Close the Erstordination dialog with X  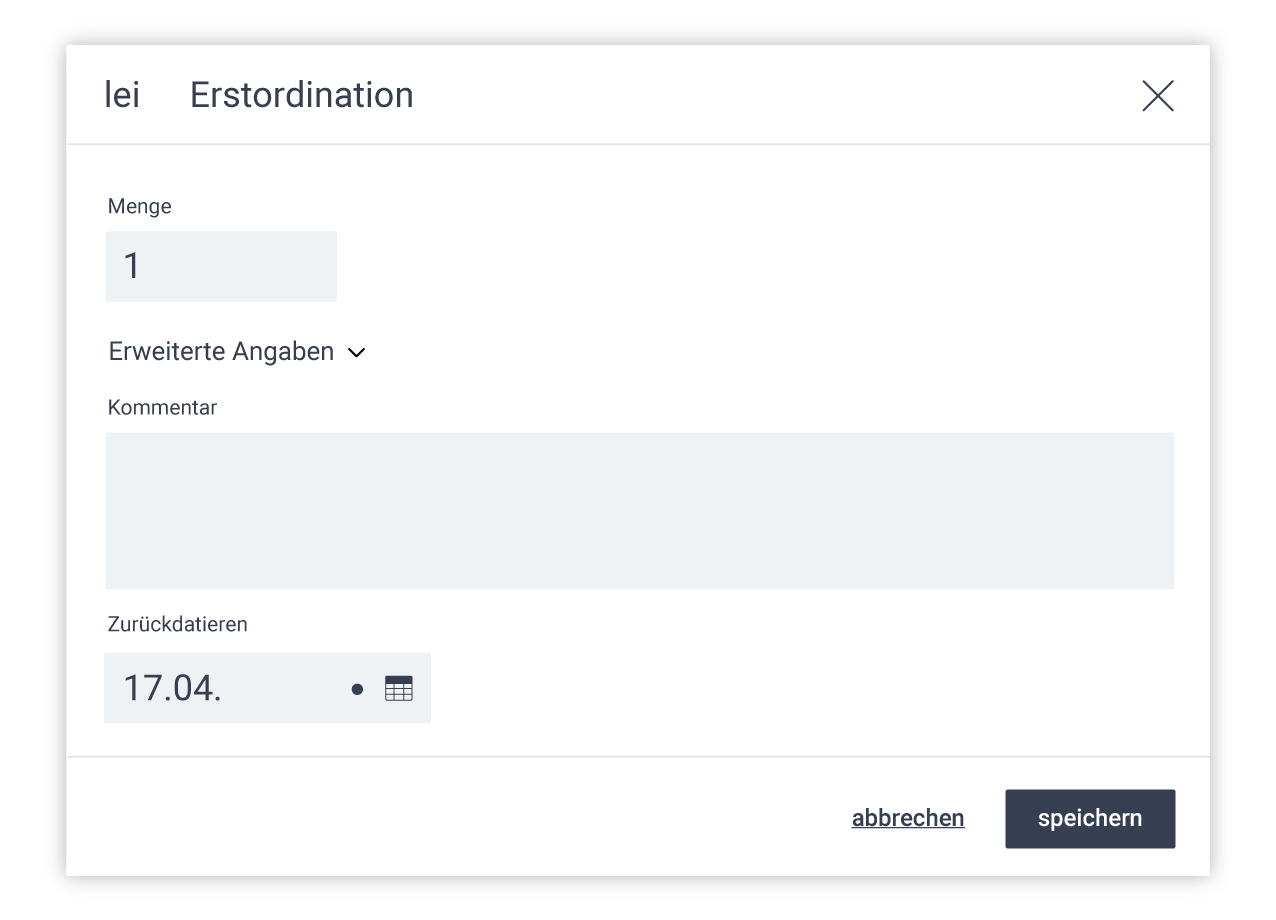click(1157, 96)
